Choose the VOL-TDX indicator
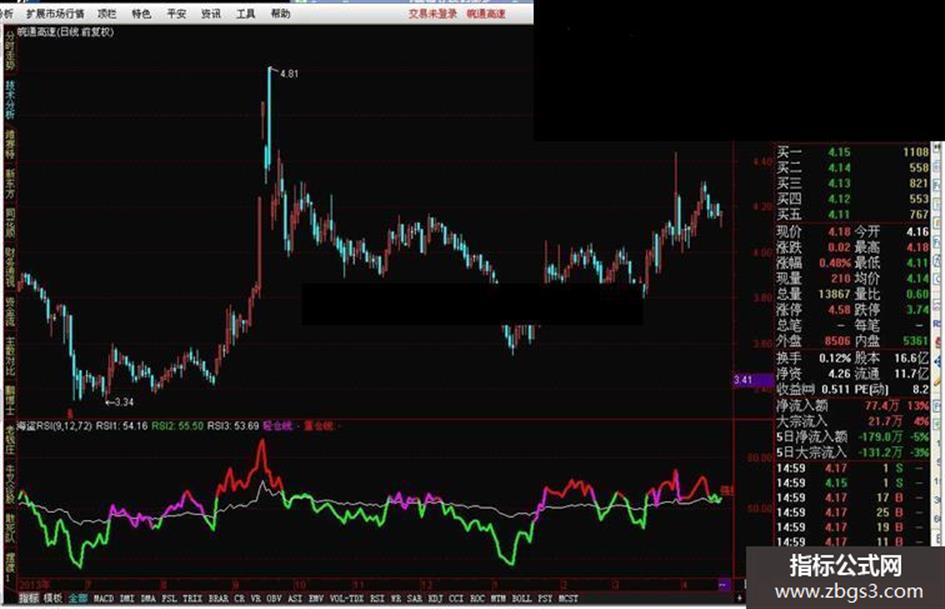Image resolution: width=945 pixels, height=609 pixels. [347, 598]
